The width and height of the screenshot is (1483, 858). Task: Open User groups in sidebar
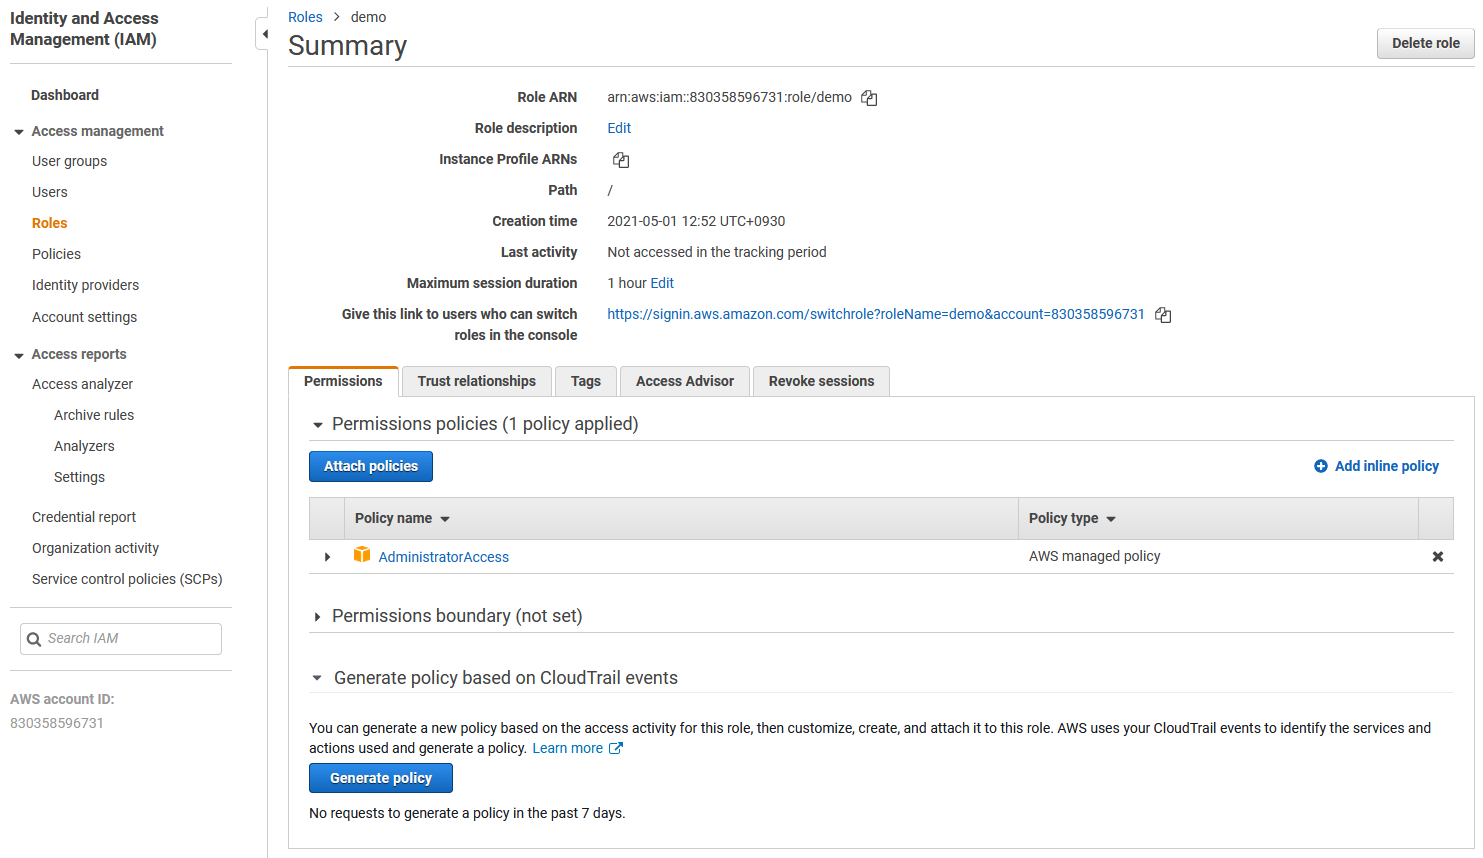point(69,161)
